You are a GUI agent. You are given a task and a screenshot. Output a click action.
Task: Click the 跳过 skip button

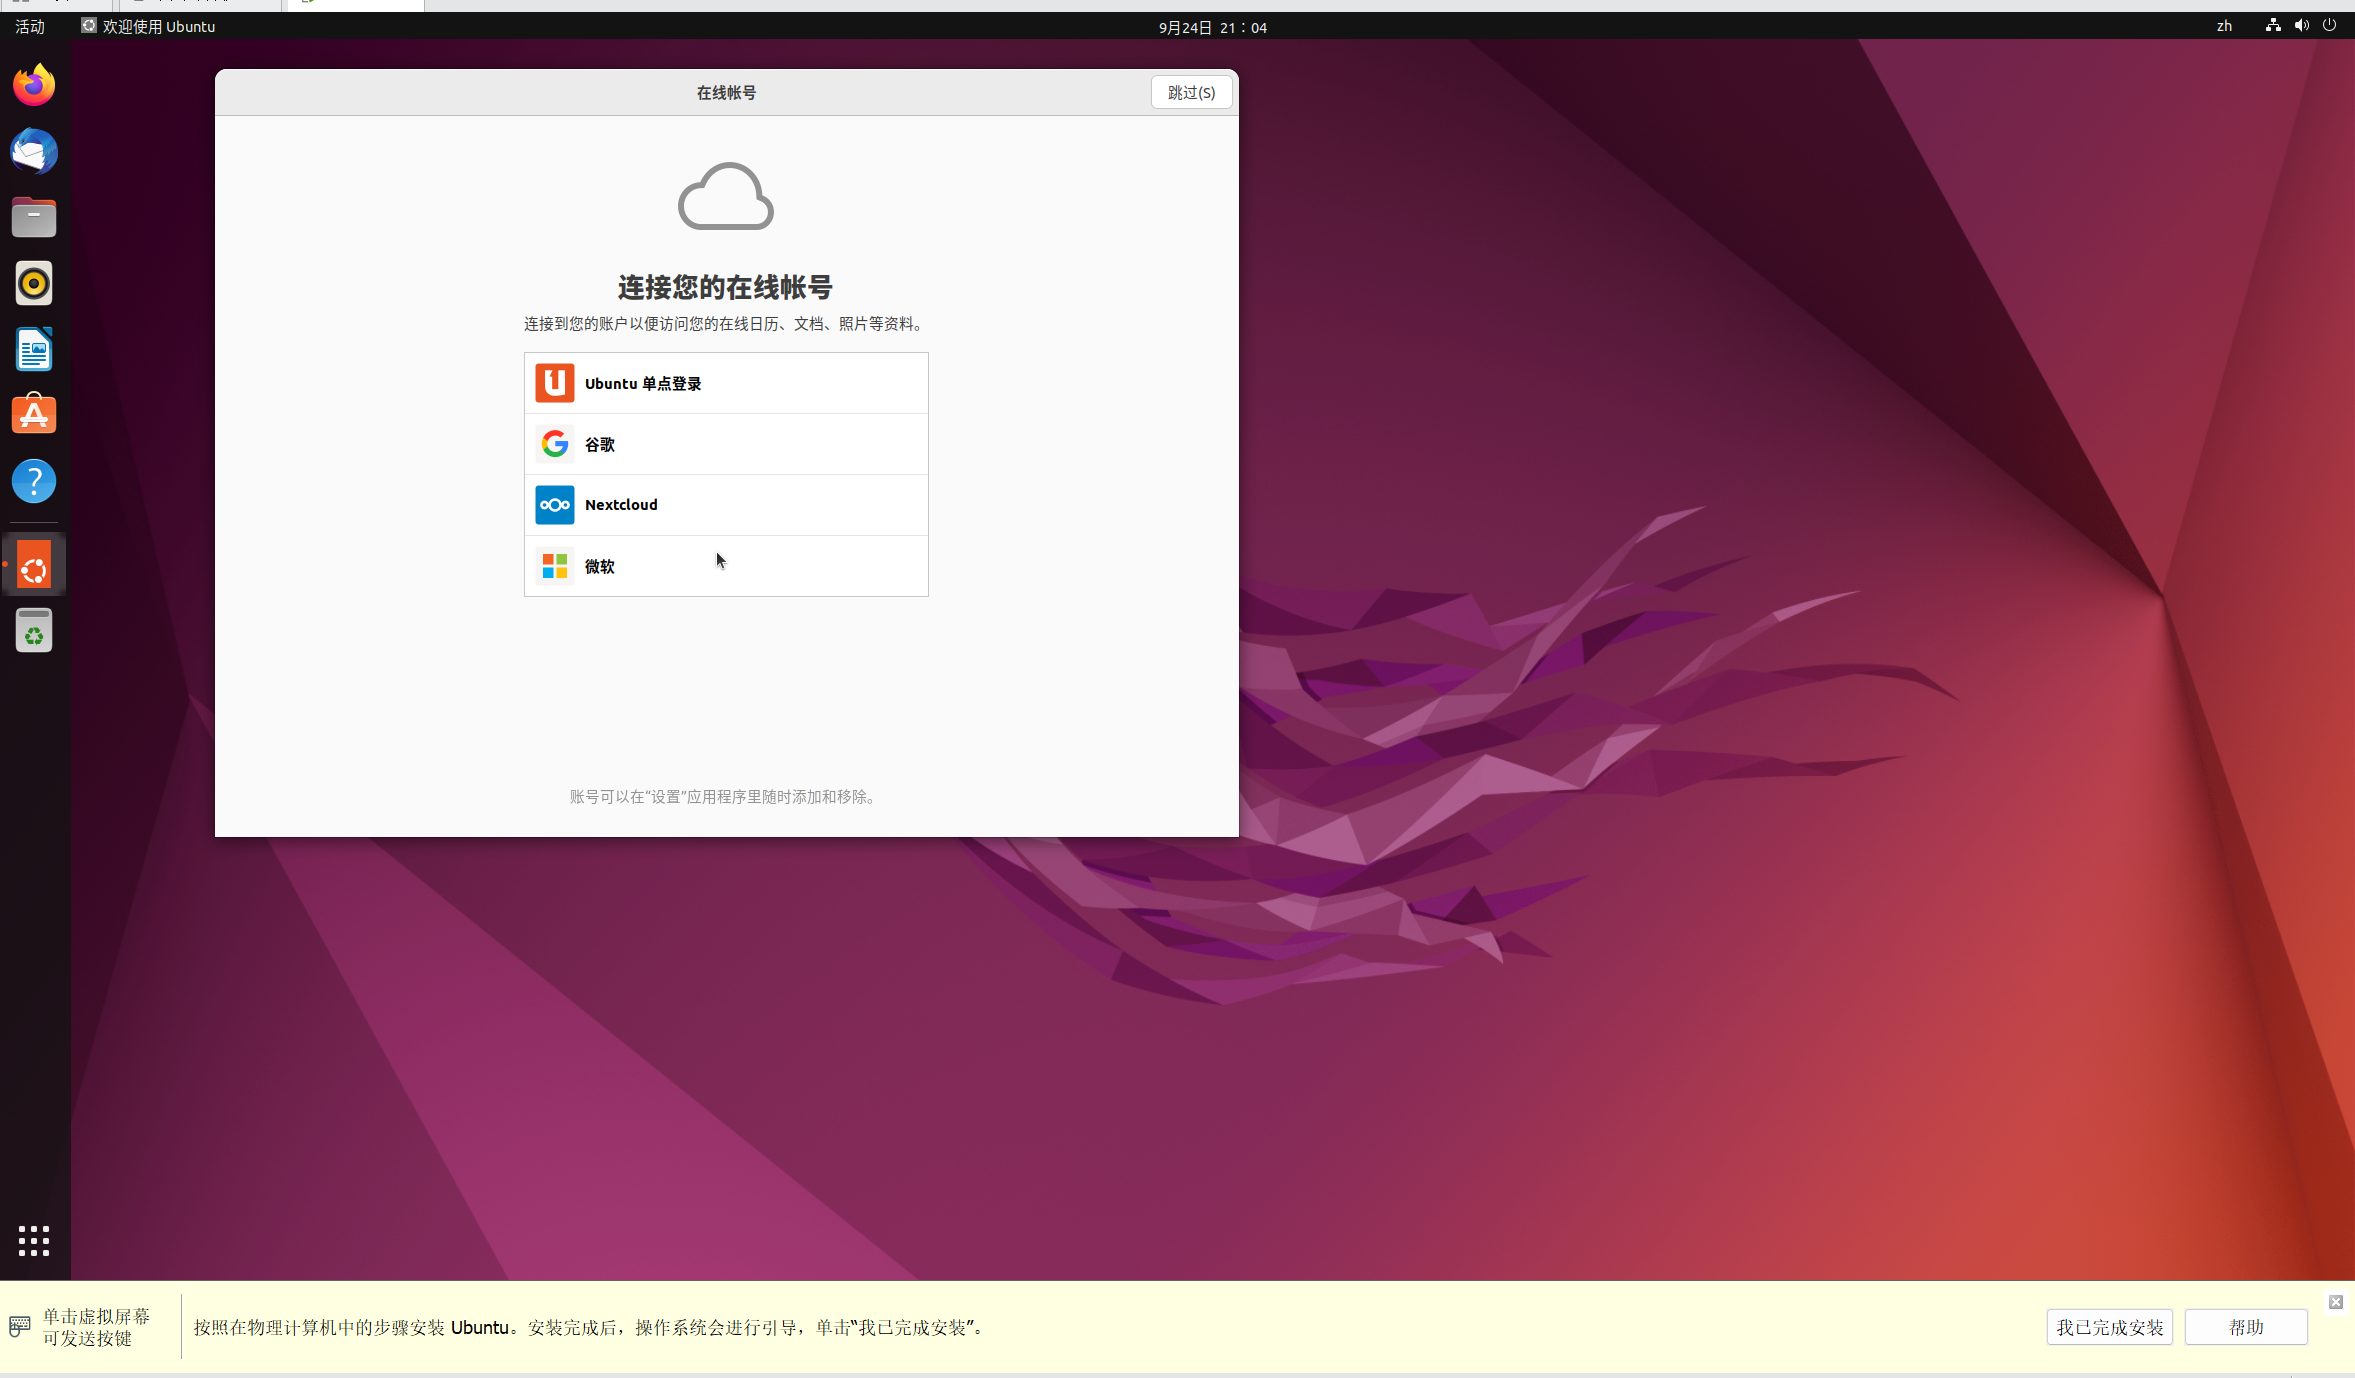point(1191,92)
